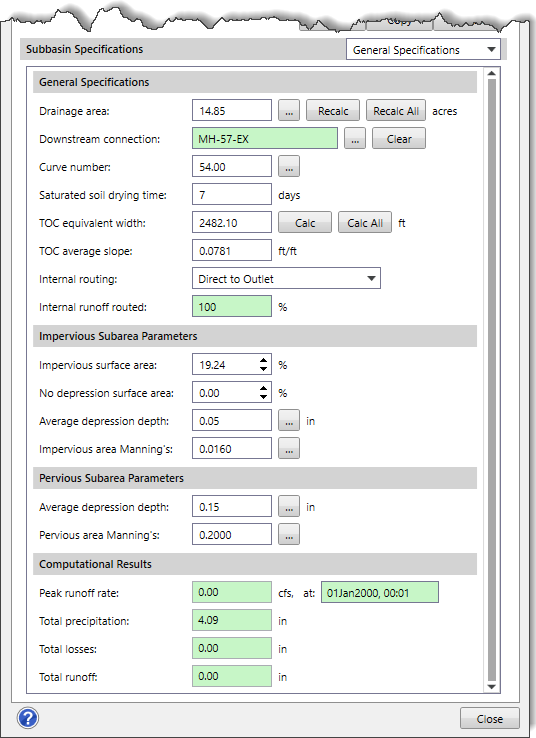
Task: Click the Drainage area input field
Action: [232, 111]
